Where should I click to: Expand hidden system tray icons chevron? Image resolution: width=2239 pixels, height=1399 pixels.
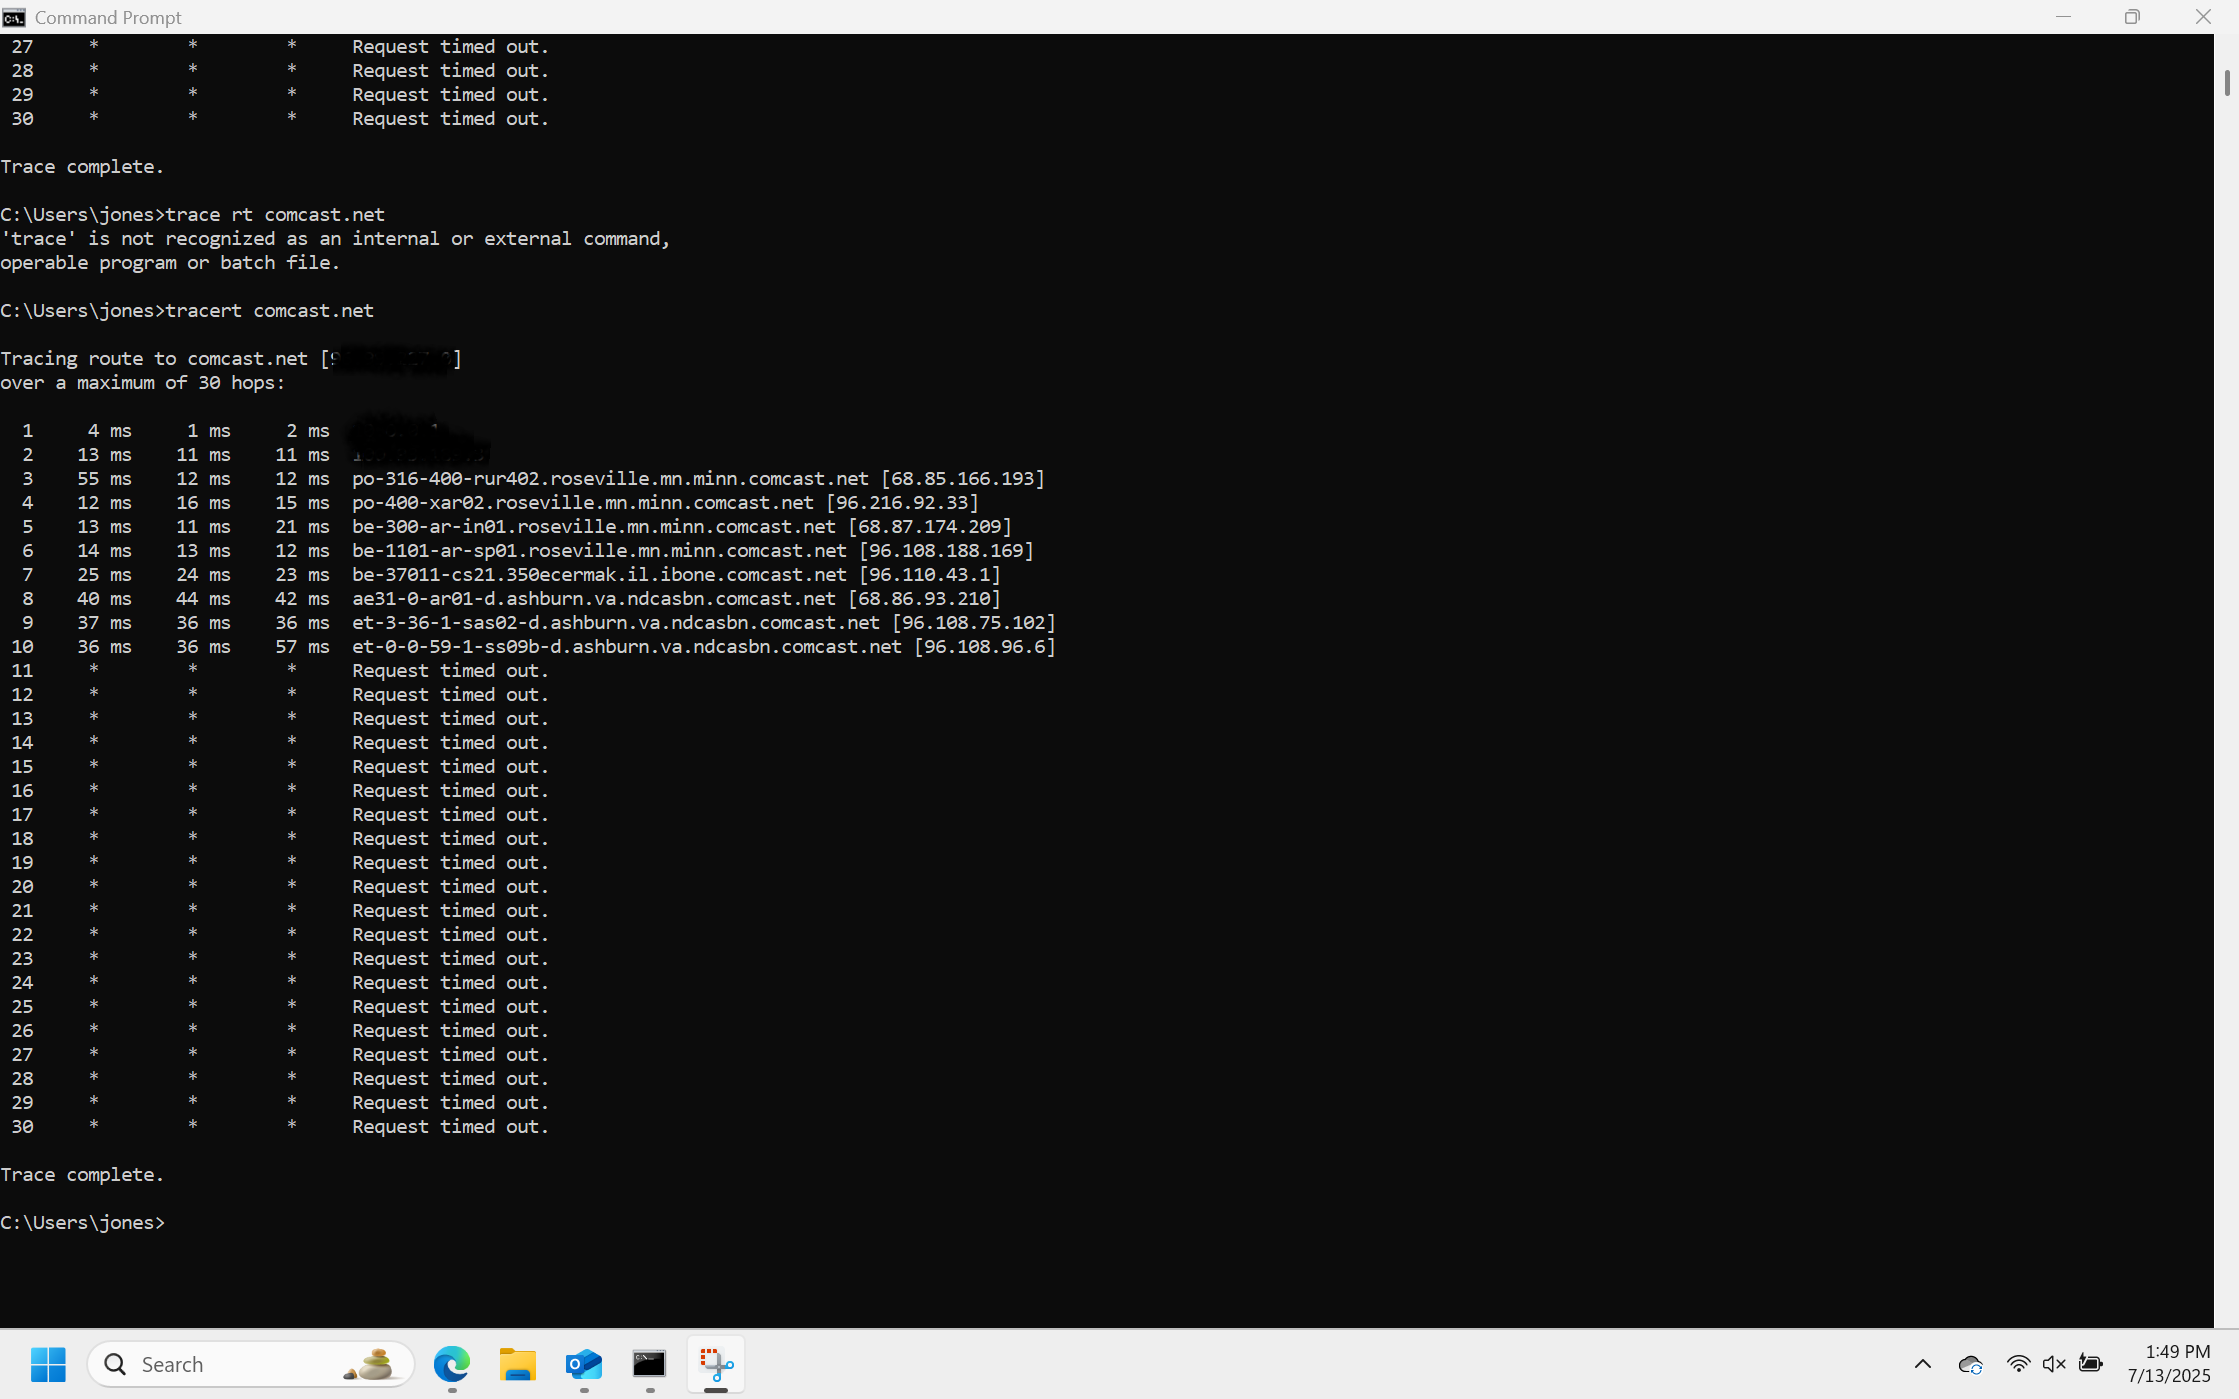1923,1364
